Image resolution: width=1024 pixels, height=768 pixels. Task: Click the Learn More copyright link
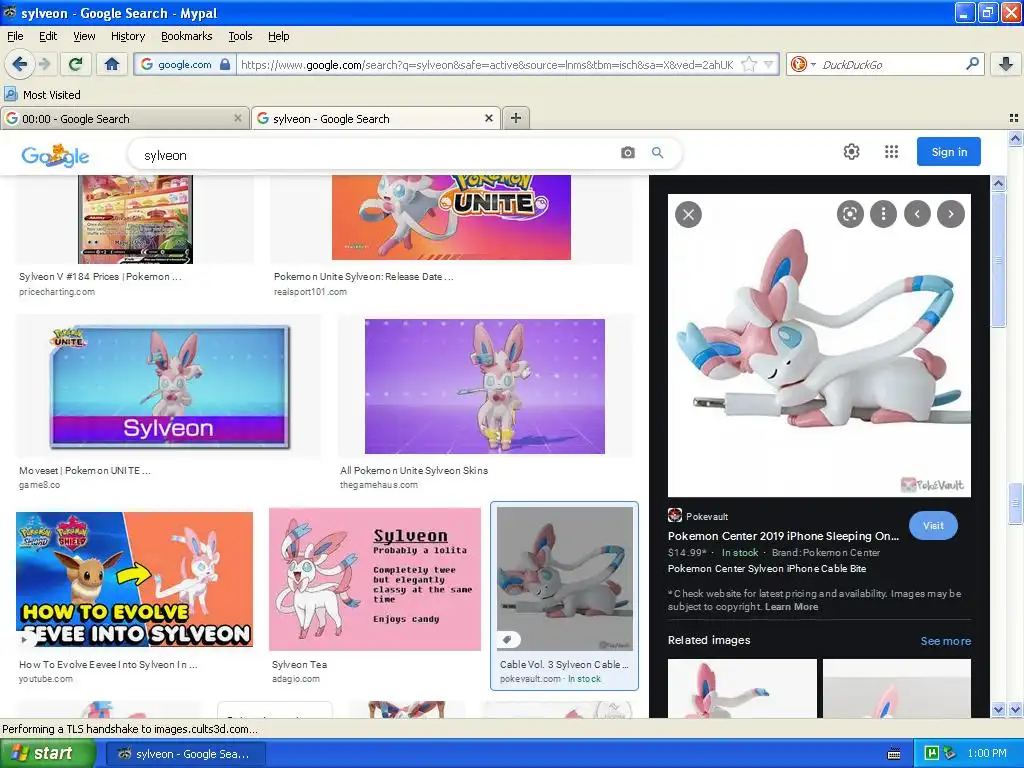792,607
